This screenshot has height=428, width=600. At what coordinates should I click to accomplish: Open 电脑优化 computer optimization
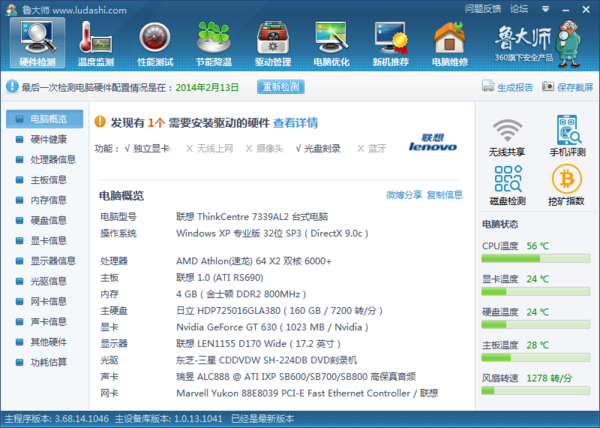pos(333,43)
